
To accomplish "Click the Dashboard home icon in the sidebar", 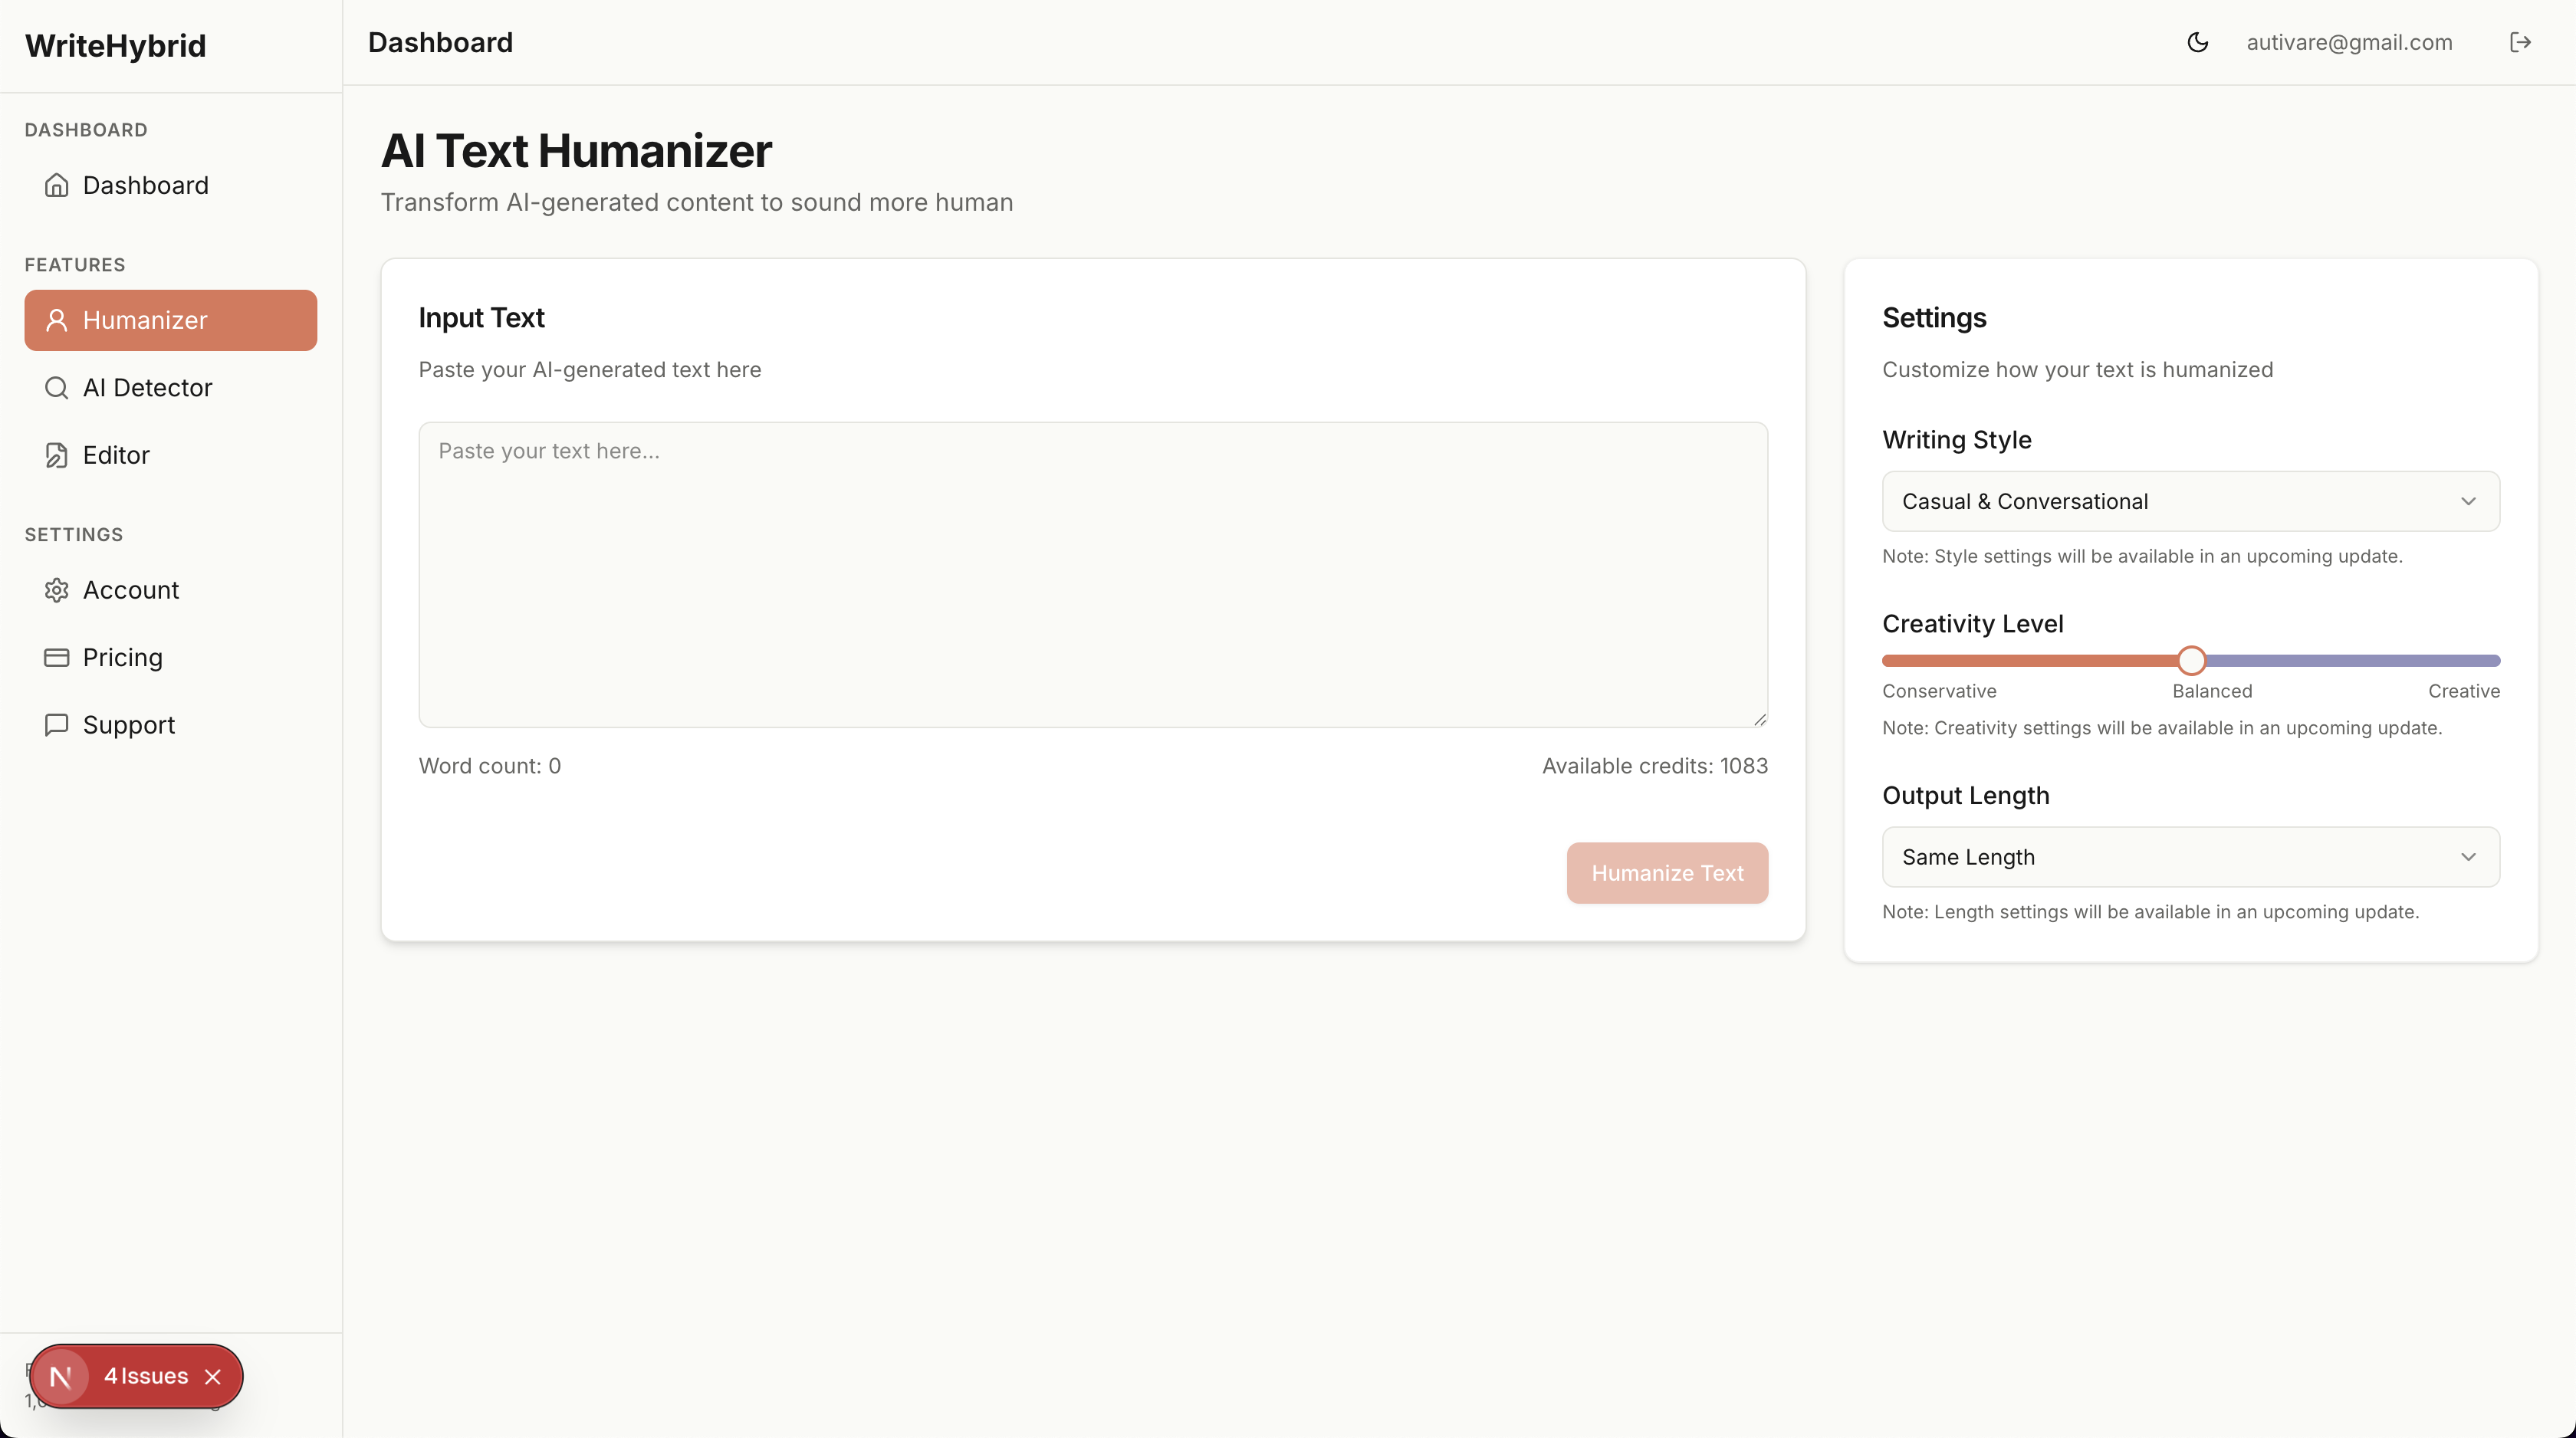I will click(x=56, y=185).
